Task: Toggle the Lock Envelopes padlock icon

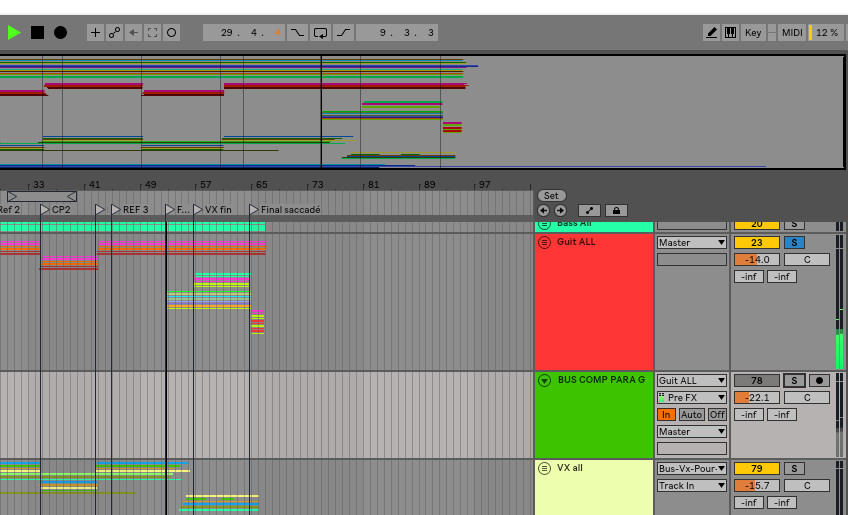Action: point(616,210)
